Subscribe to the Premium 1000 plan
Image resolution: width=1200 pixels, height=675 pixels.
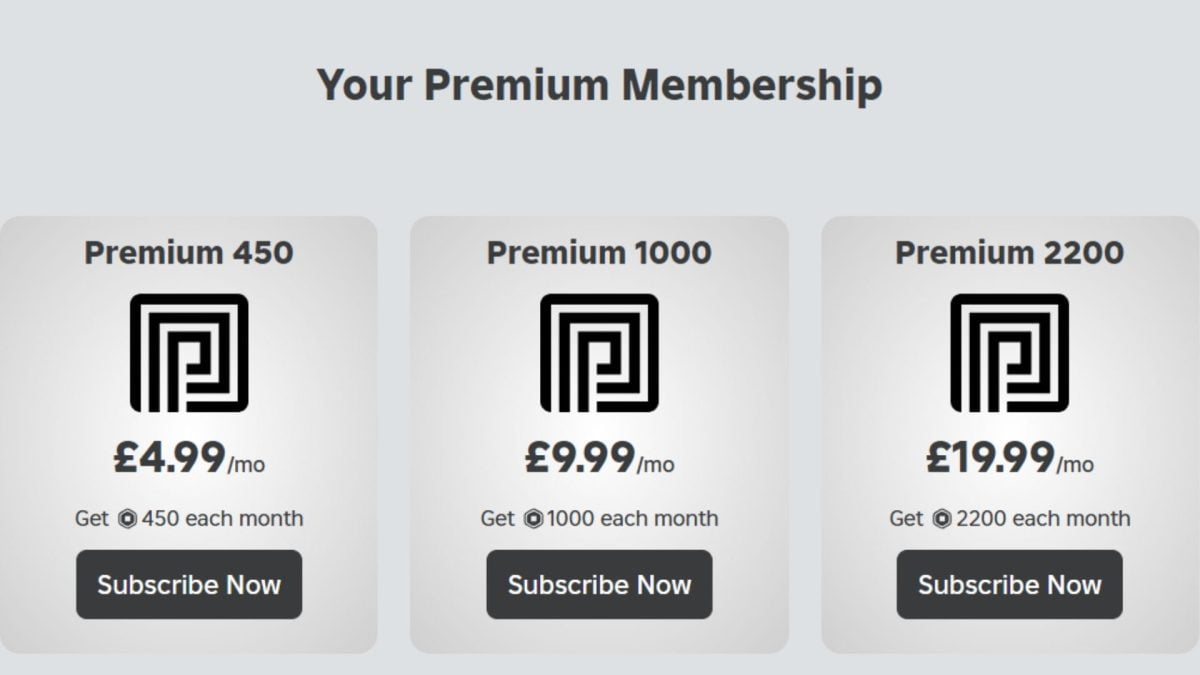point(598,585)
